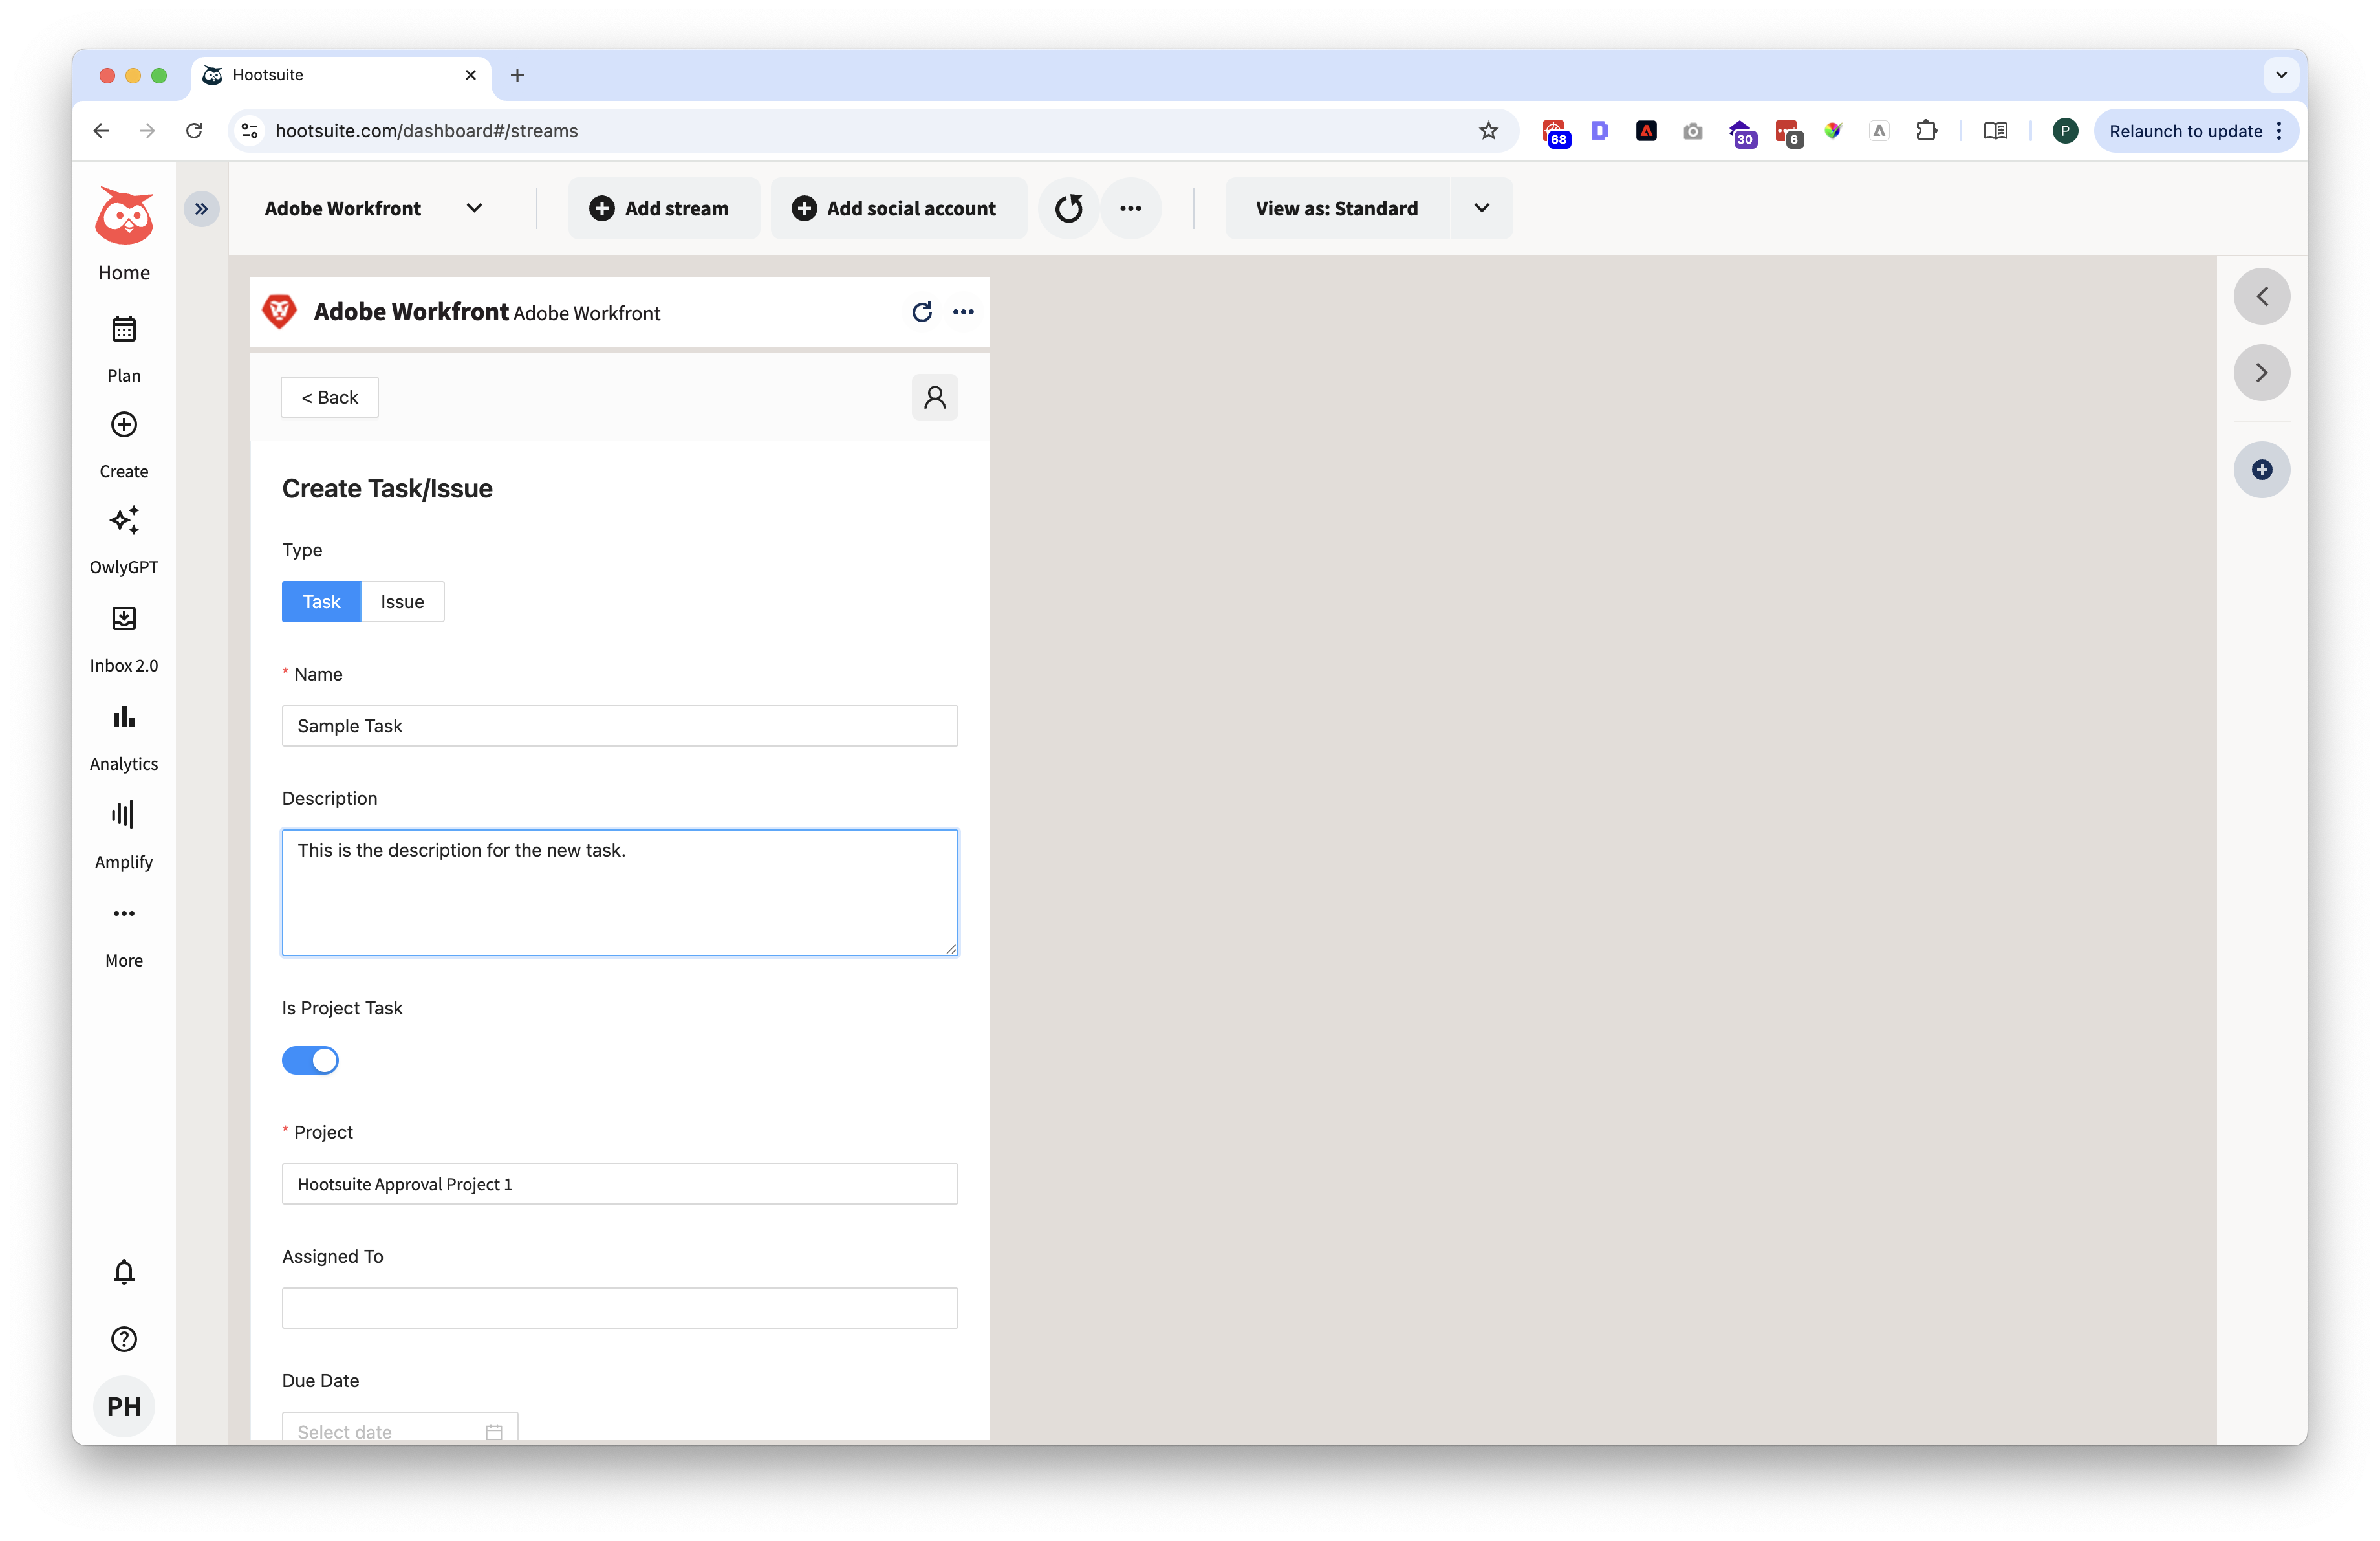This screenshot has width=2380, height=1541.
Task: Open the Extensions puzzle icon
Action: [1926, 131]
